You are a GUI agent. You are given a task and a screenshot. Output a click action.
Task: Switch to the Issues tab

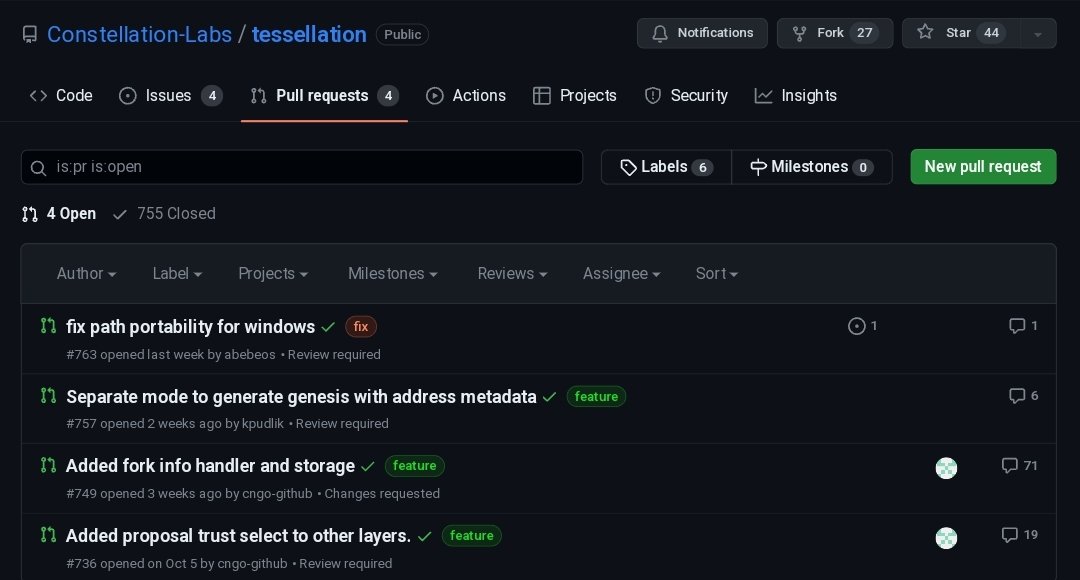(170, 96)
